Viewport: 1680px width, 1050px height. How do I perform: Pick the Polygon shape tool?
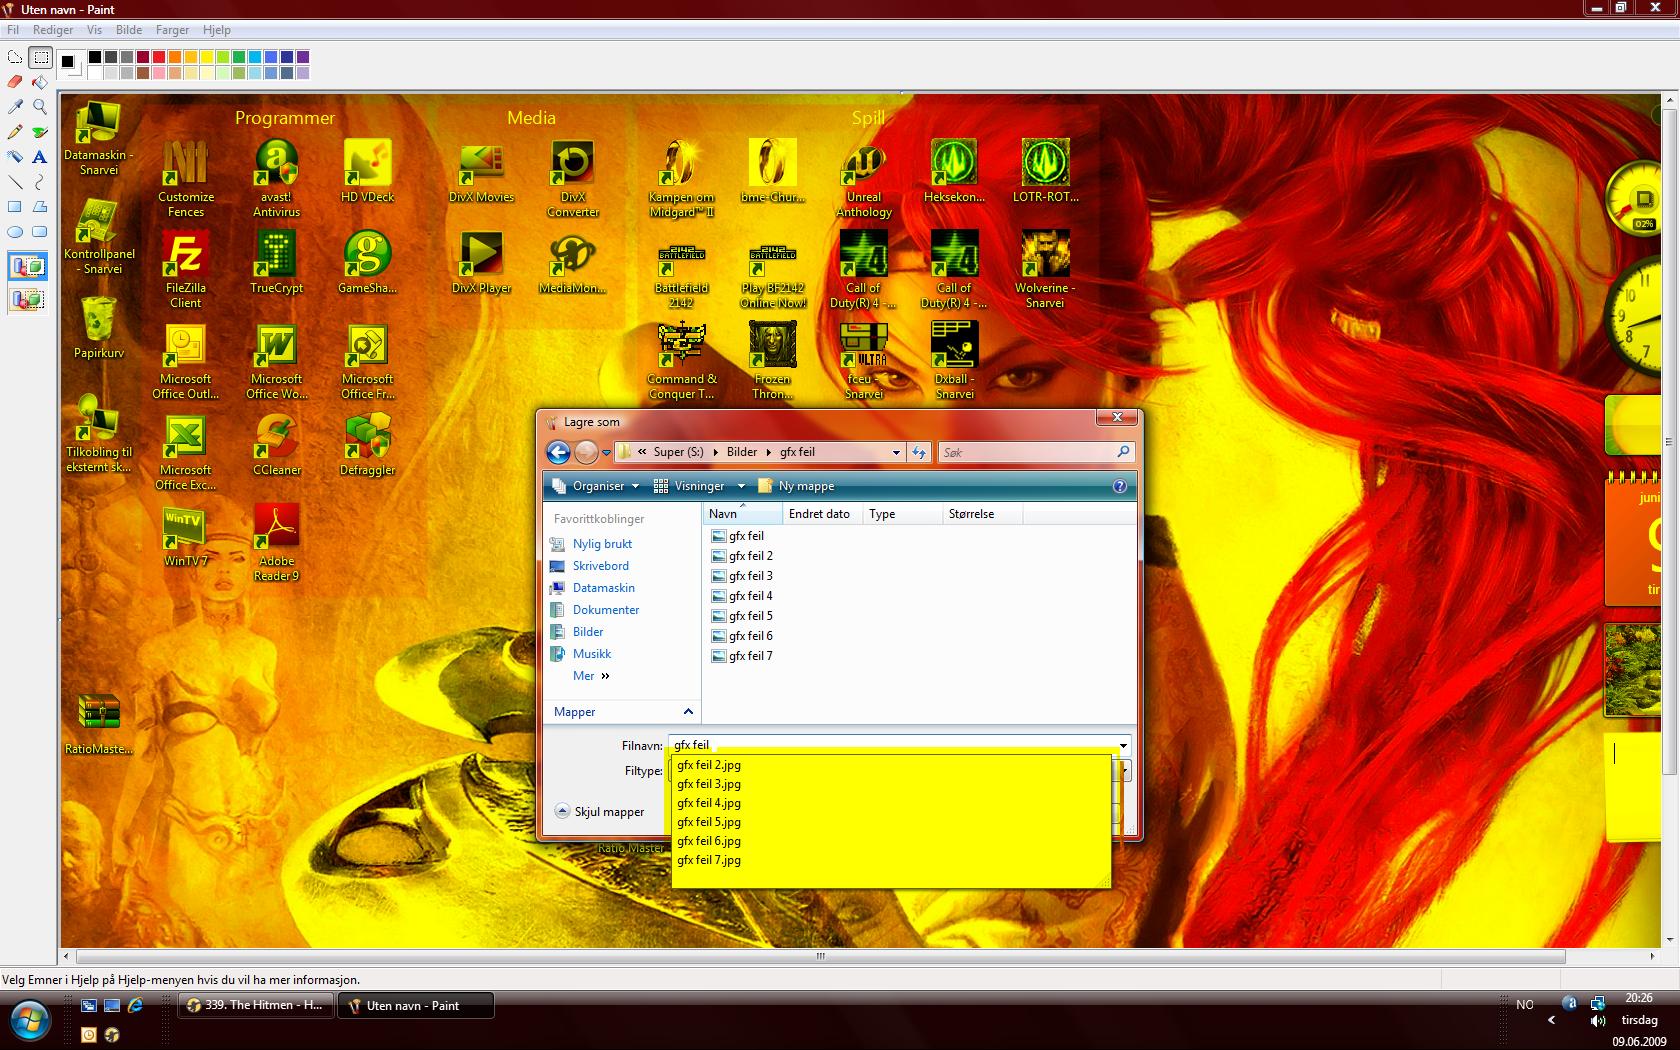click(x=40, y=207)
